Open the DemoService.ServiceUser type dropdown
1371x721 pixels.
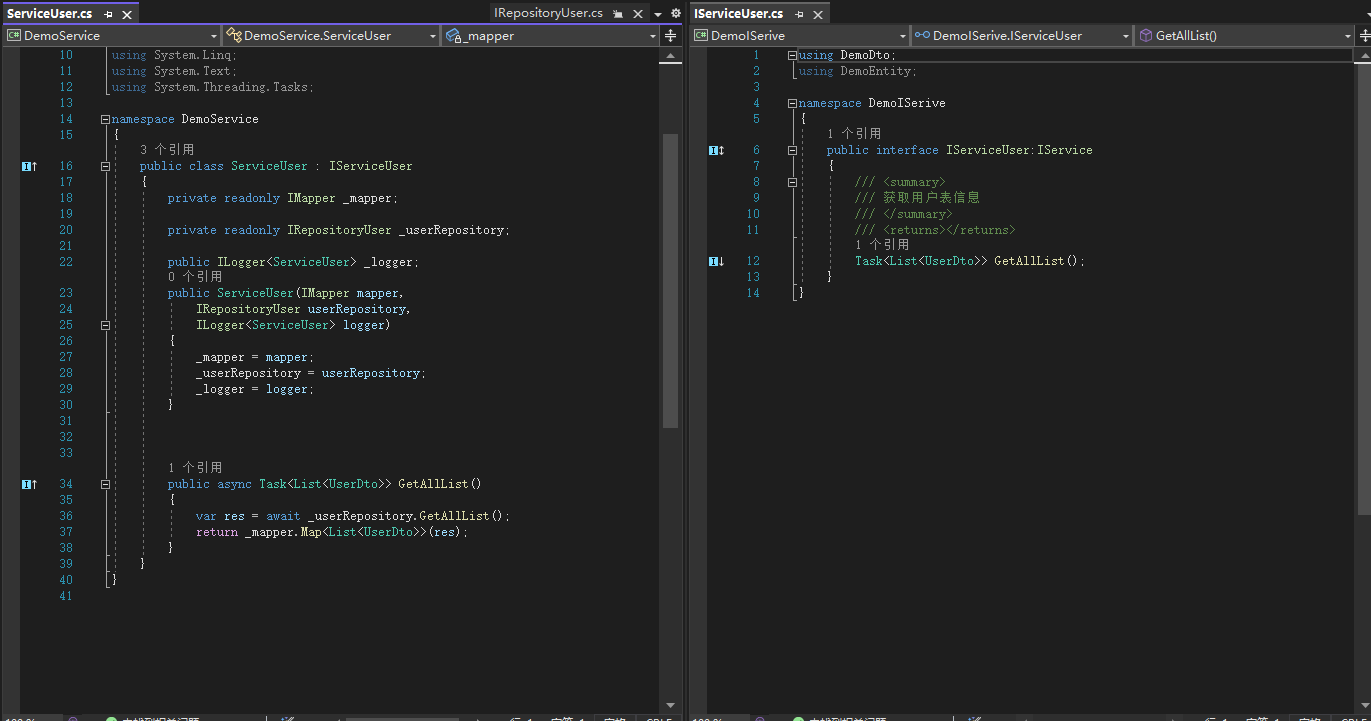[331, 35]
